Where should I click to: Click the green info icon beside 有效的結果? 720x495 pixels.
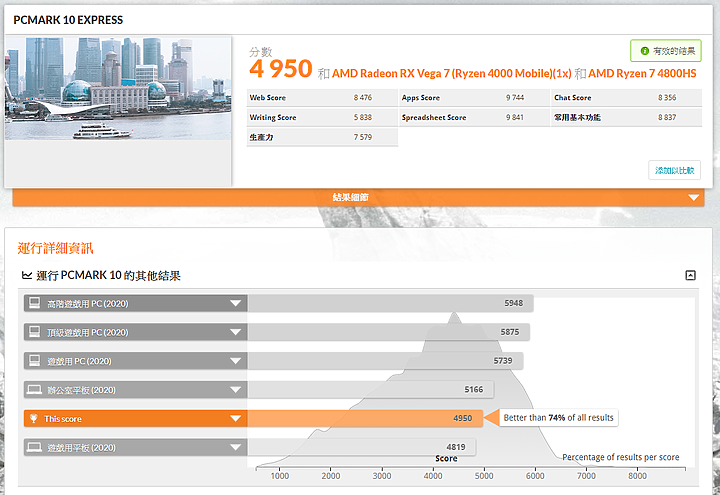click(644, 51)
